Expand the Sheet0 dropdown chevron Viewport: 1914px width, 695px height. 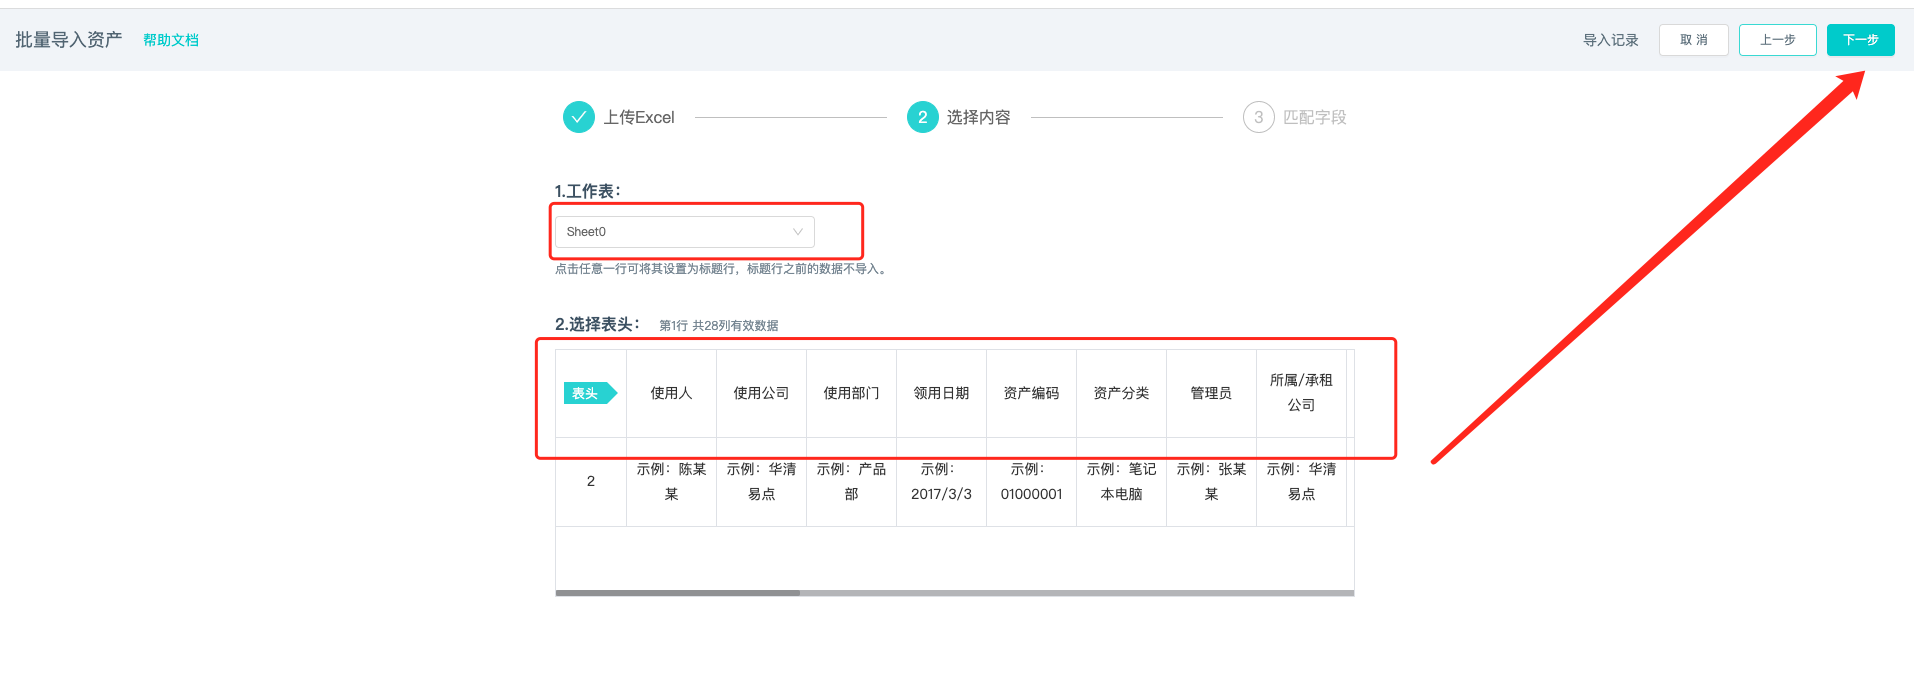pos(798,232)
